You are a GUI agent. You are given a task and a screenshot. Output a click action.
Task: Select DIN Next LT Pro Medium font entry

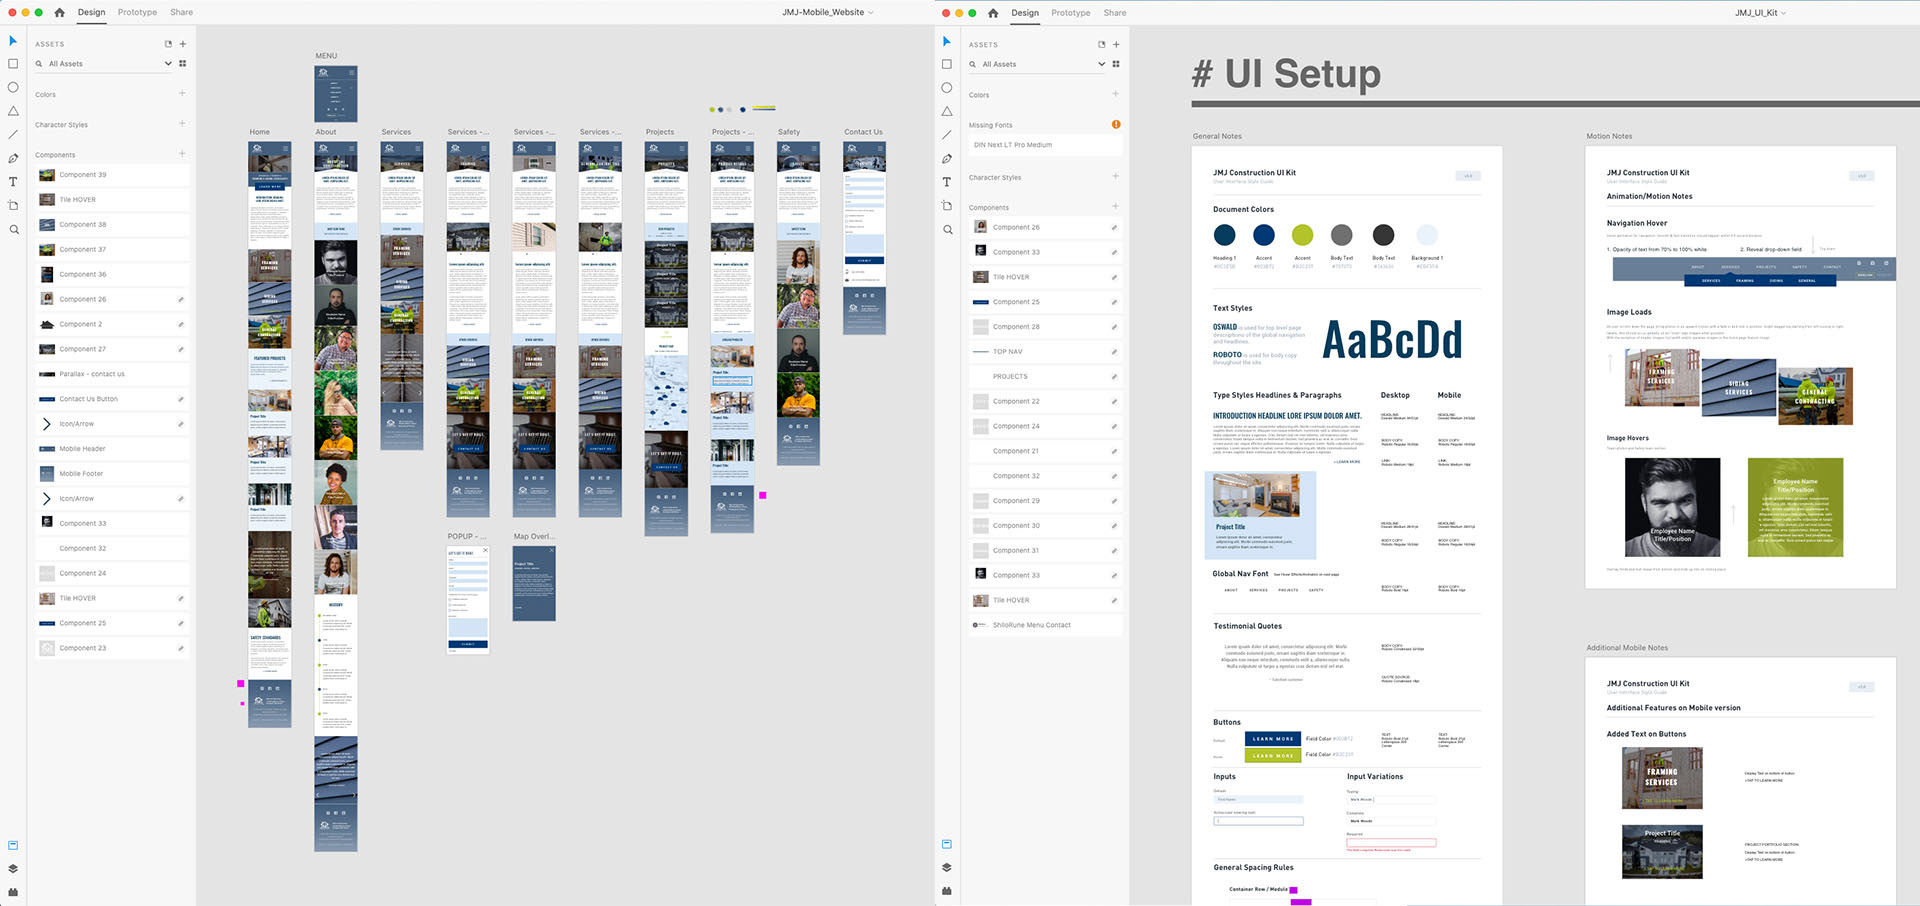[1045, 145]
